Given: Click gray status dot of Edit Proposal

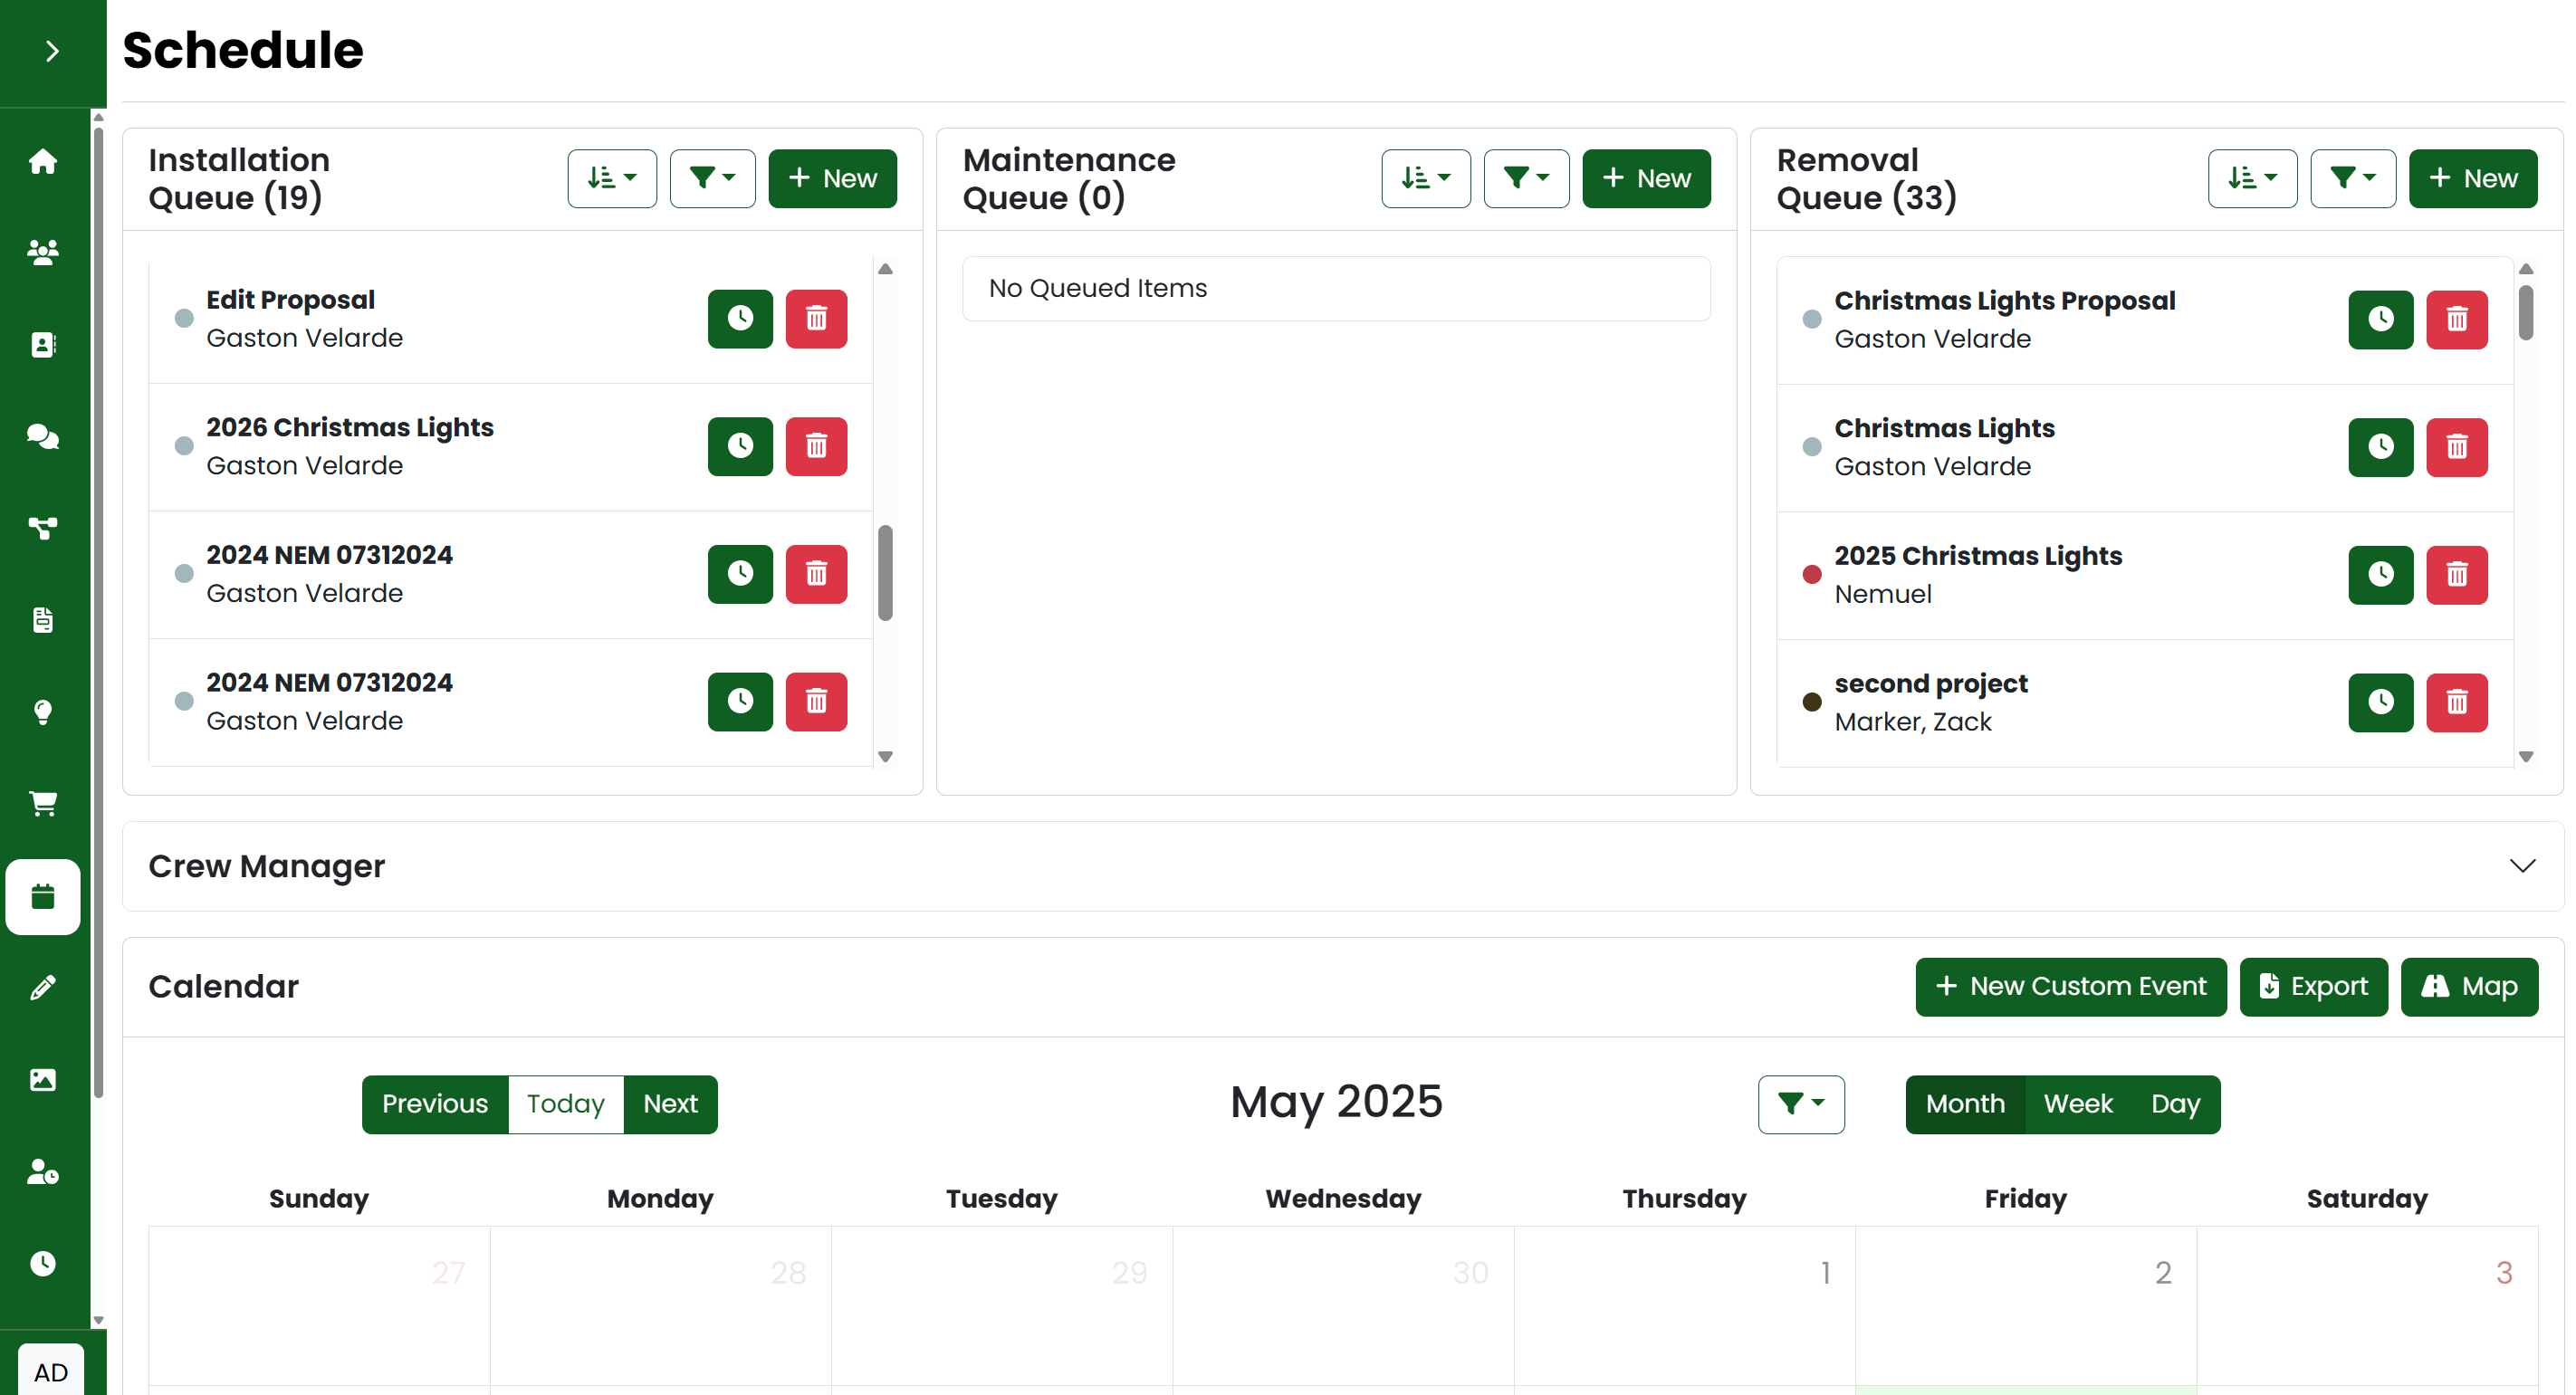Looking at the screenshot, I should 184,318.
